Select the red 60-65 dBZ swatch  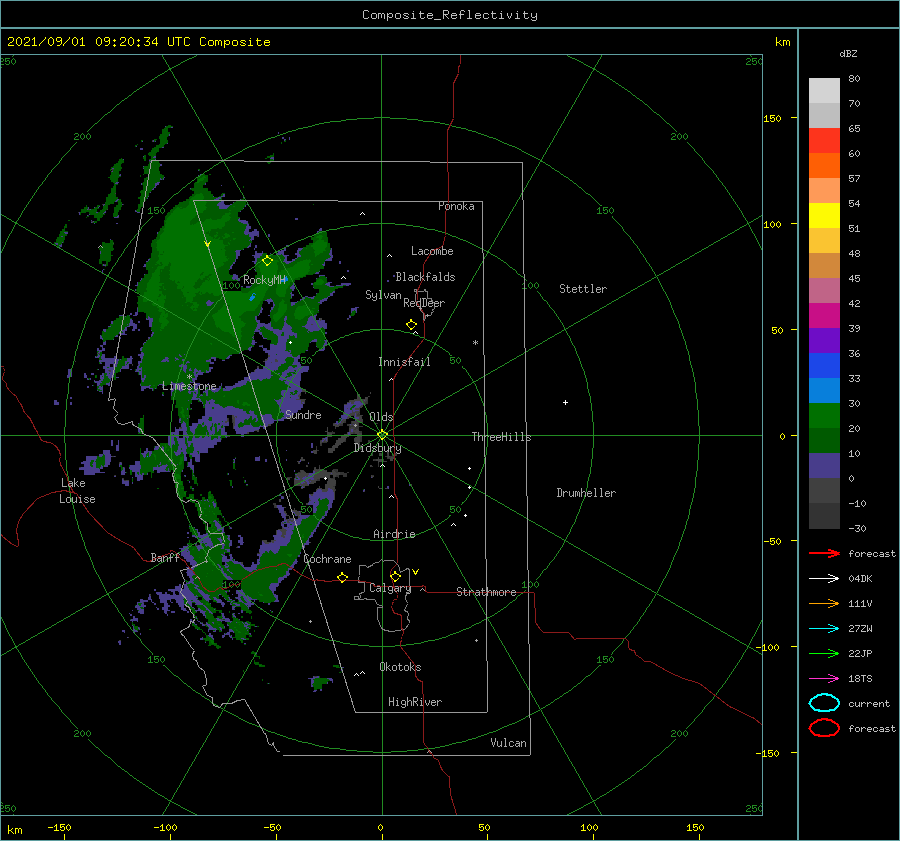(824, 141)
